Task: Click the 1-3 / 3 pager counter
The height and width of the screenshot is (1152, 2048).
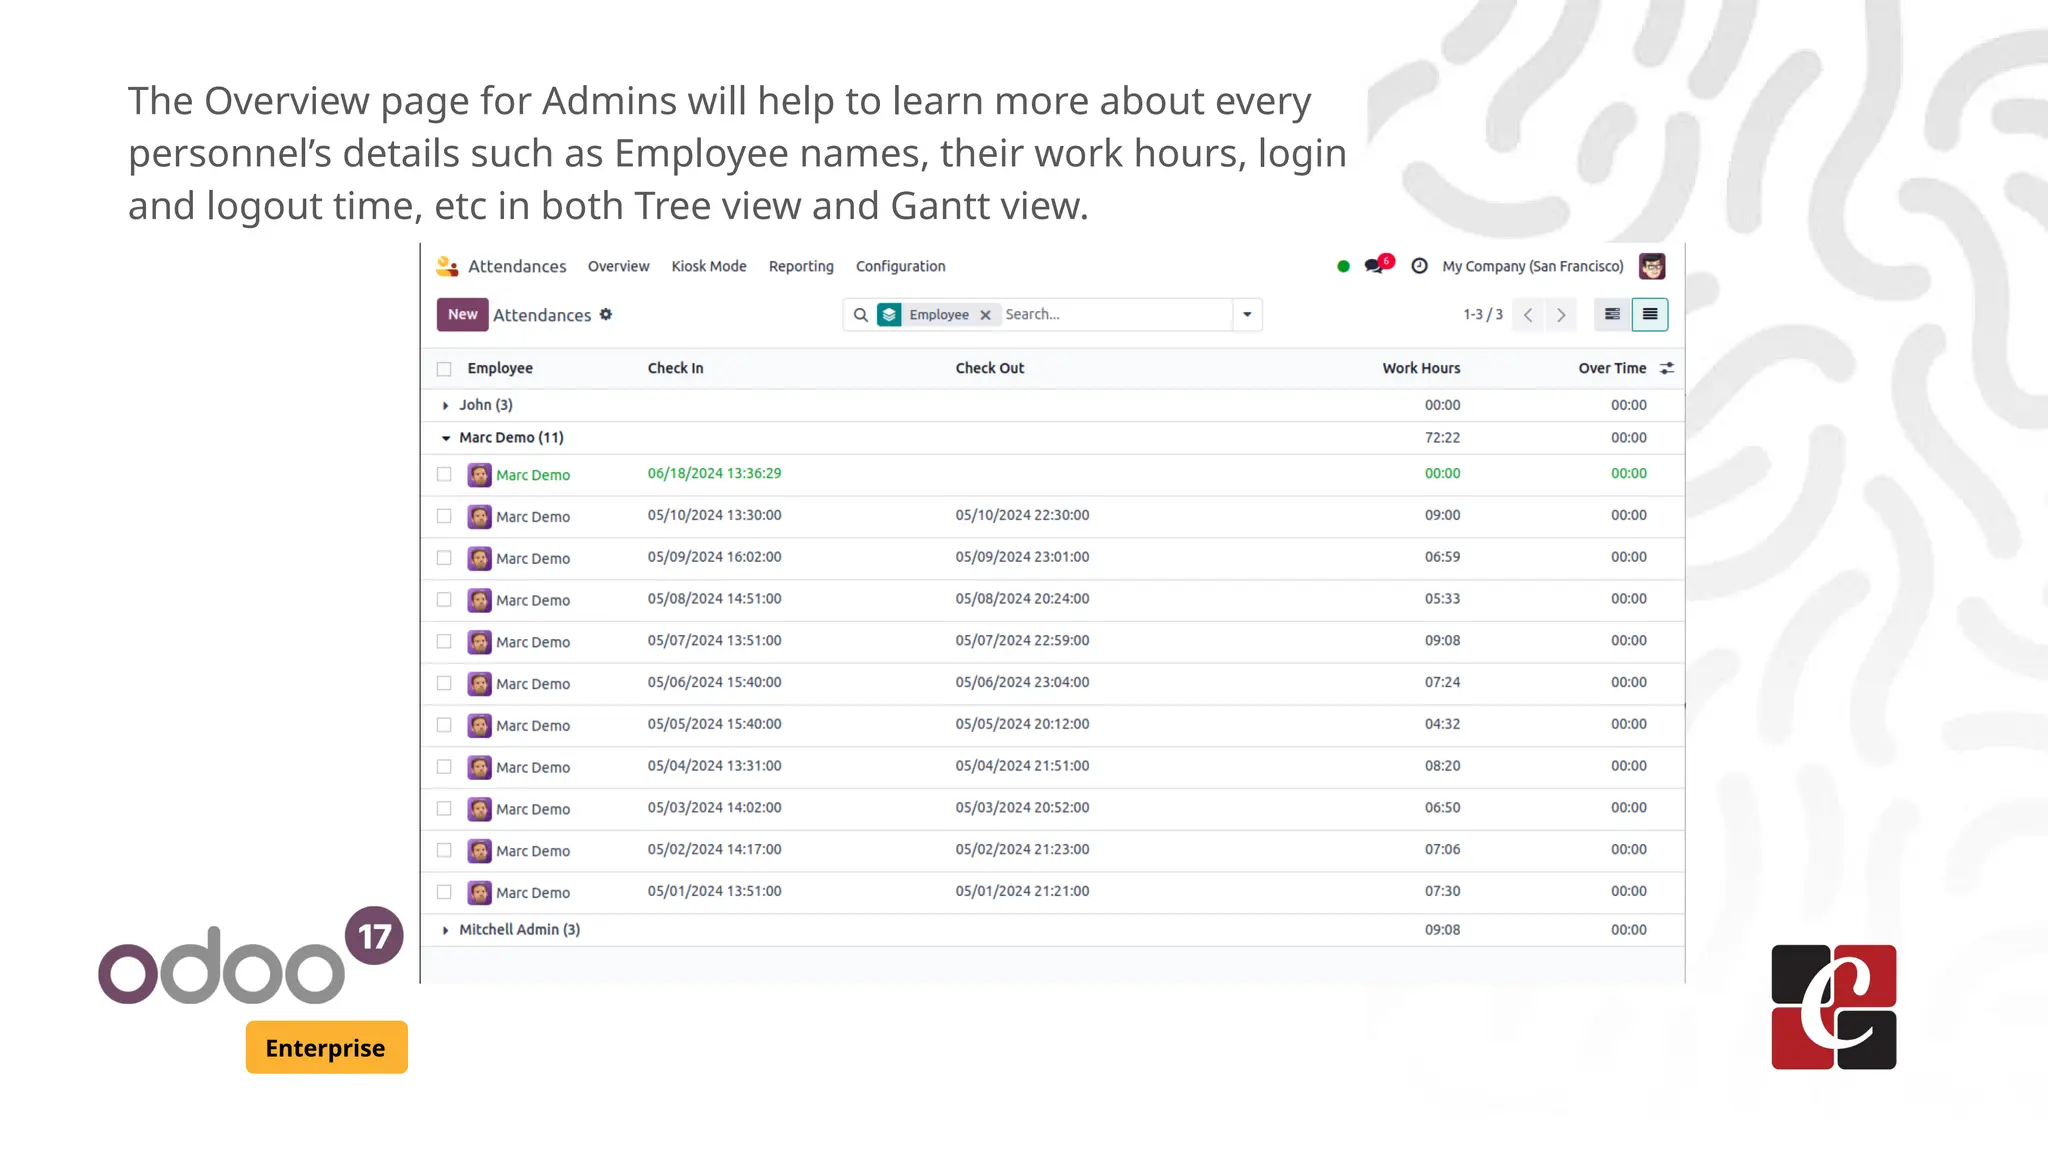Action: coord(1483,314)
